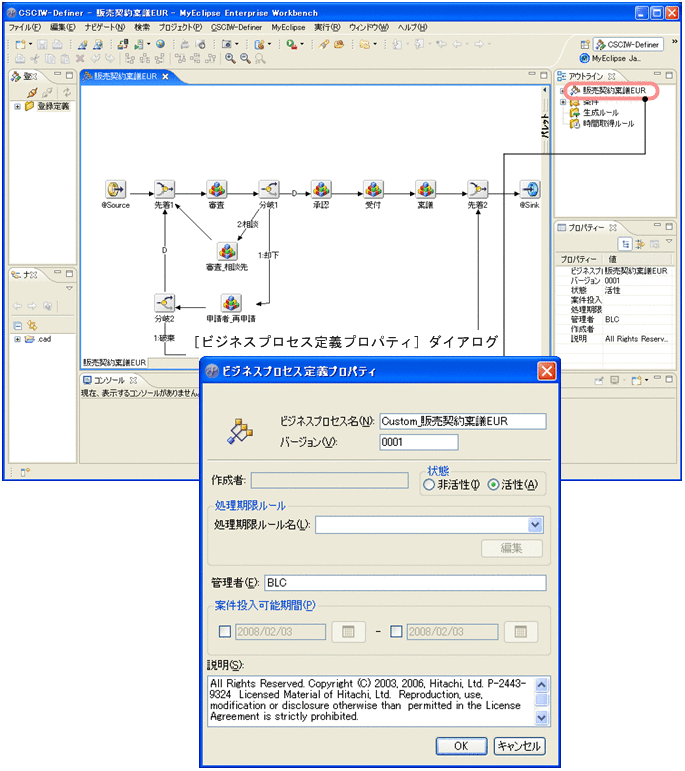This screenshot has height=771, width=685.
Task: Click down arrow on 説明 scrollbar
Action: [541, 718]
